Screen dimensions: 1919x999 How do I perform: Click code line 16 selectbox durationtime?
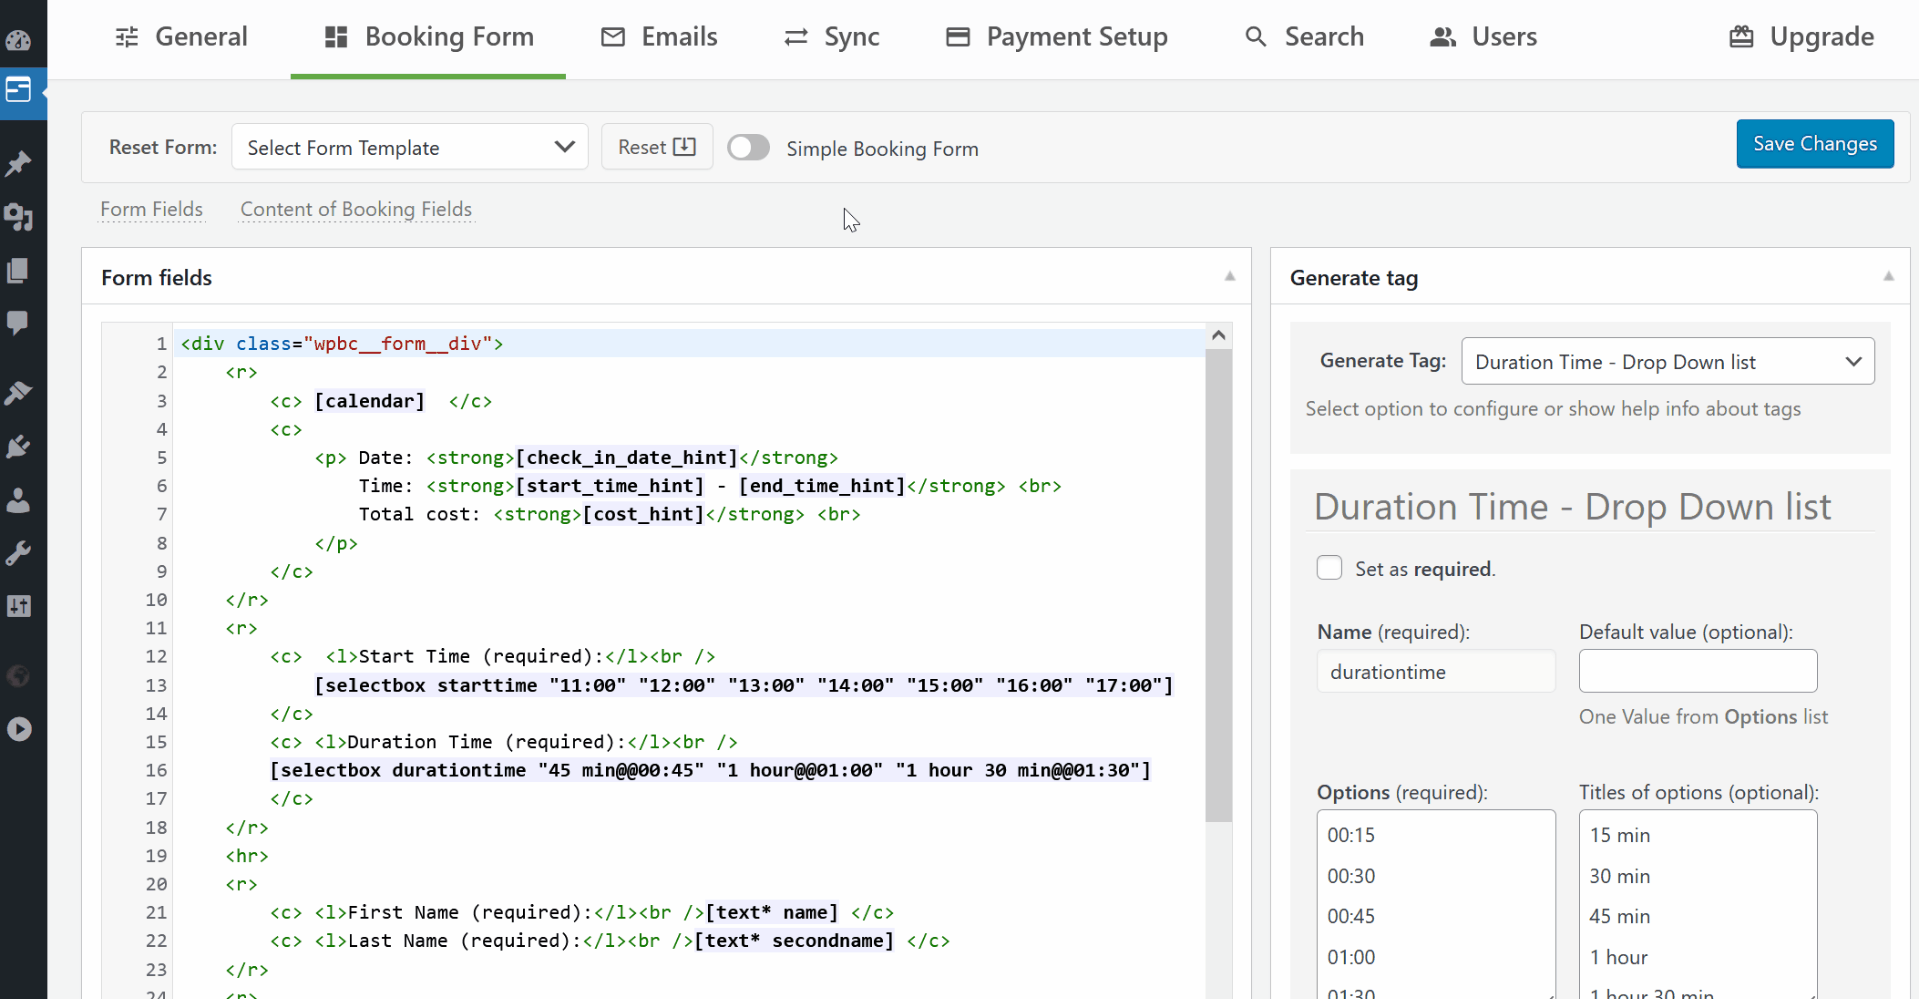click(710, 770)
